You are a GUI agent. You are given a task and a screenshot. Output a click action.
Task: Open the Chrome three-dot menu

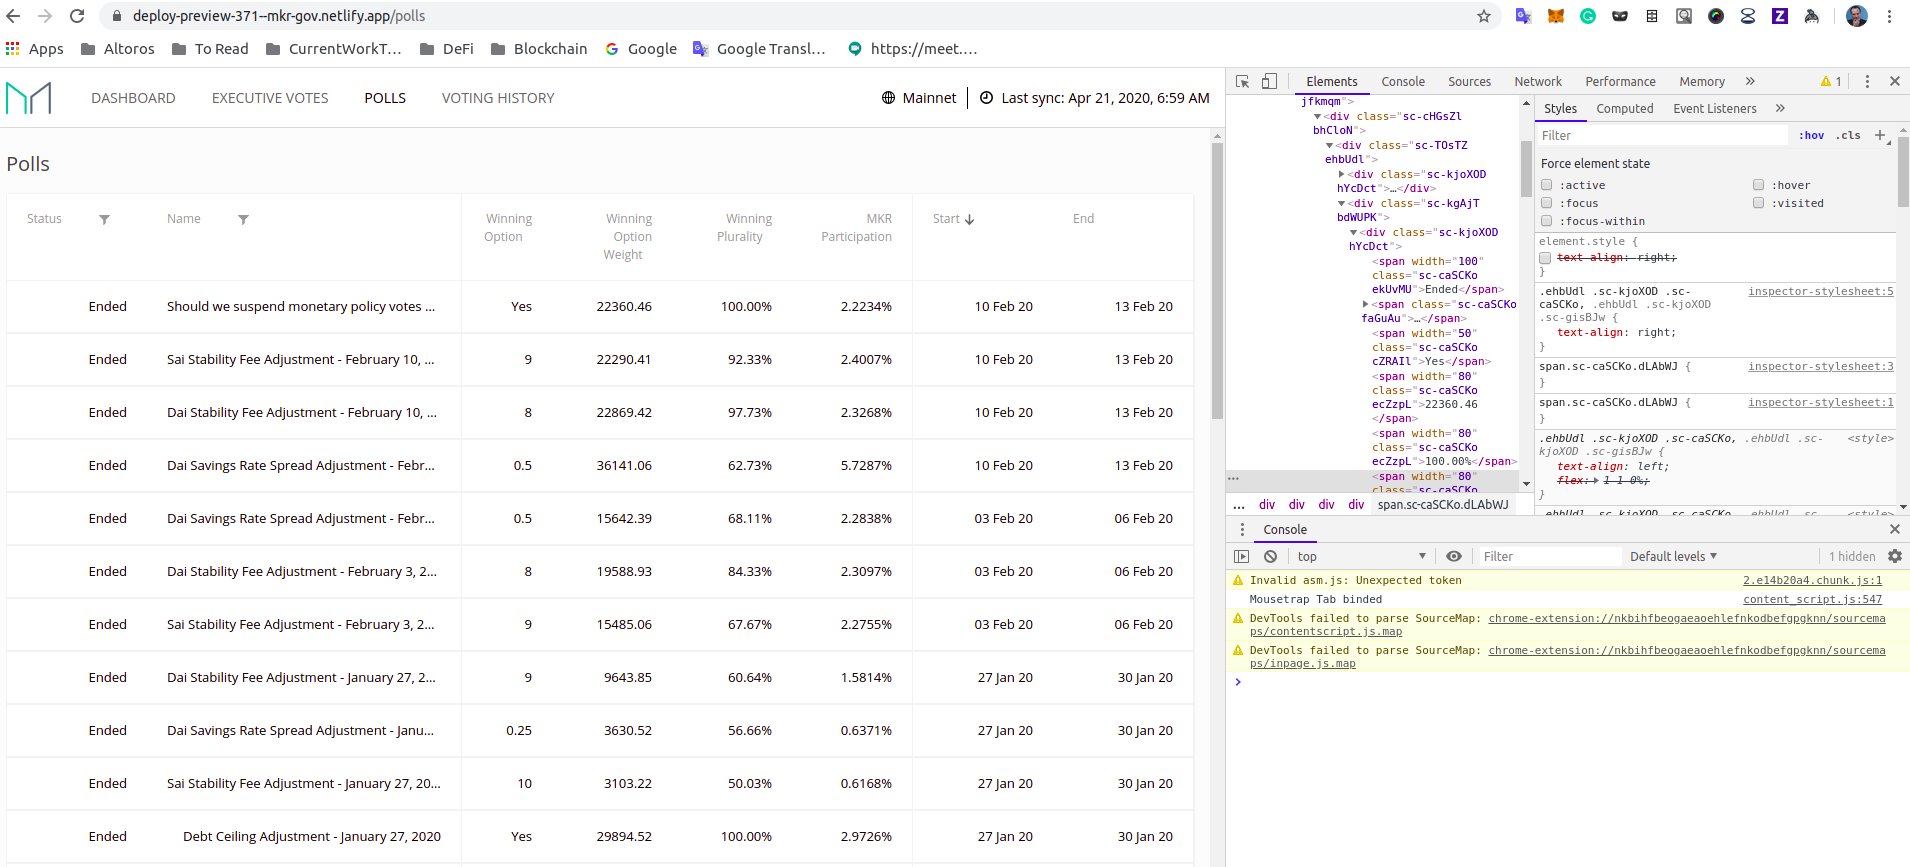1889,16
